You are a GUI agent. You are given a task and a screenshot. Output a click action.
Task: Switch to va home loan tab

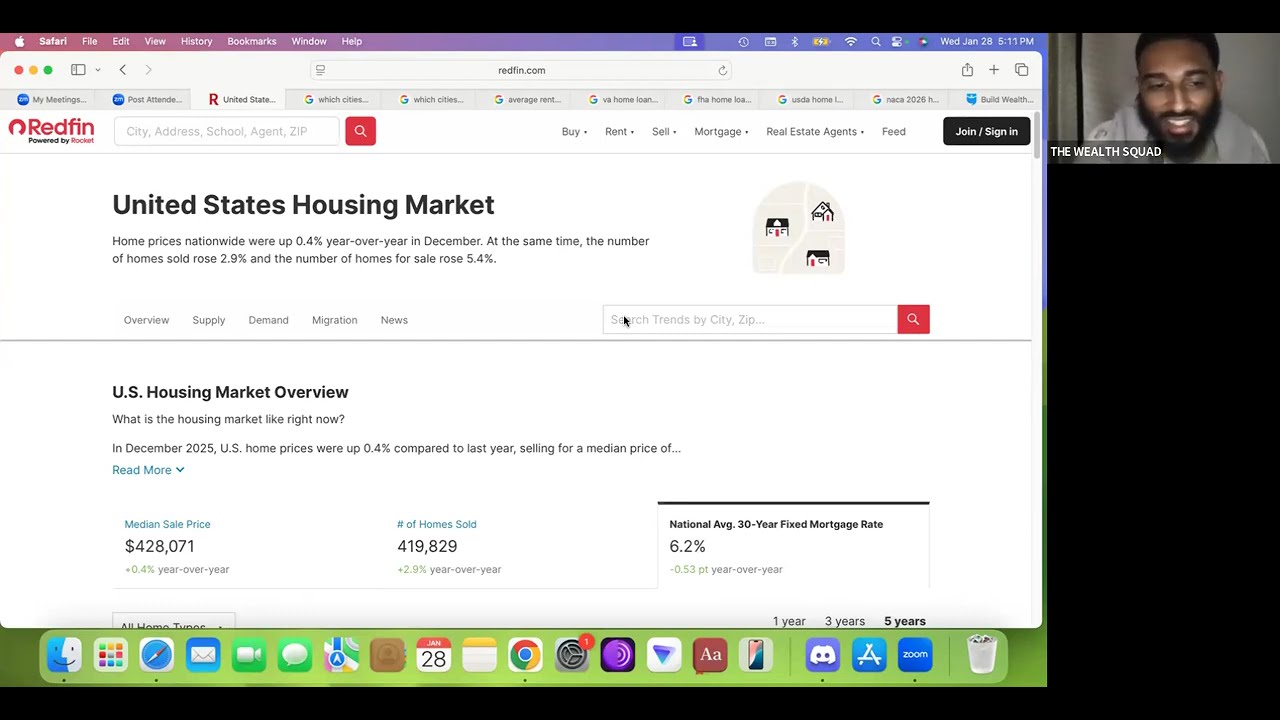point(623,99)
